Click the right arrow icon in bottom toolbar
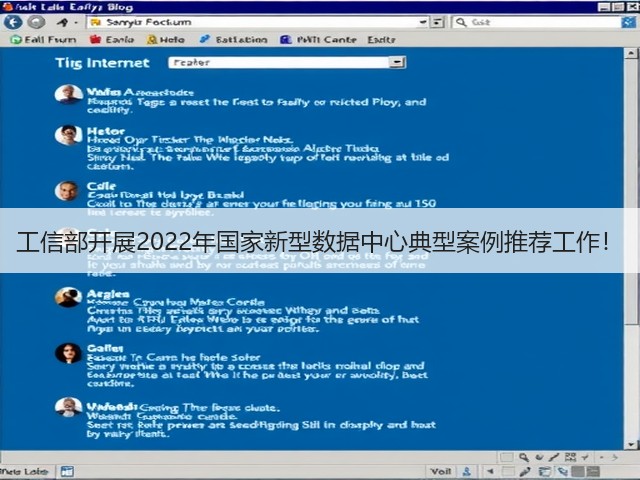This screenshot has width=640, height=480. [x=615, y=458]
